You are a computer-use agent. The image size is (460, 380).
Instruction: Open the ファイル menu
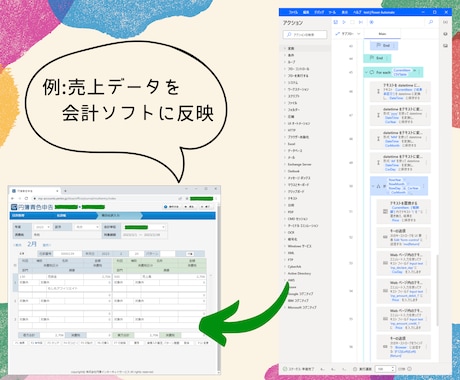coord(293,12)
